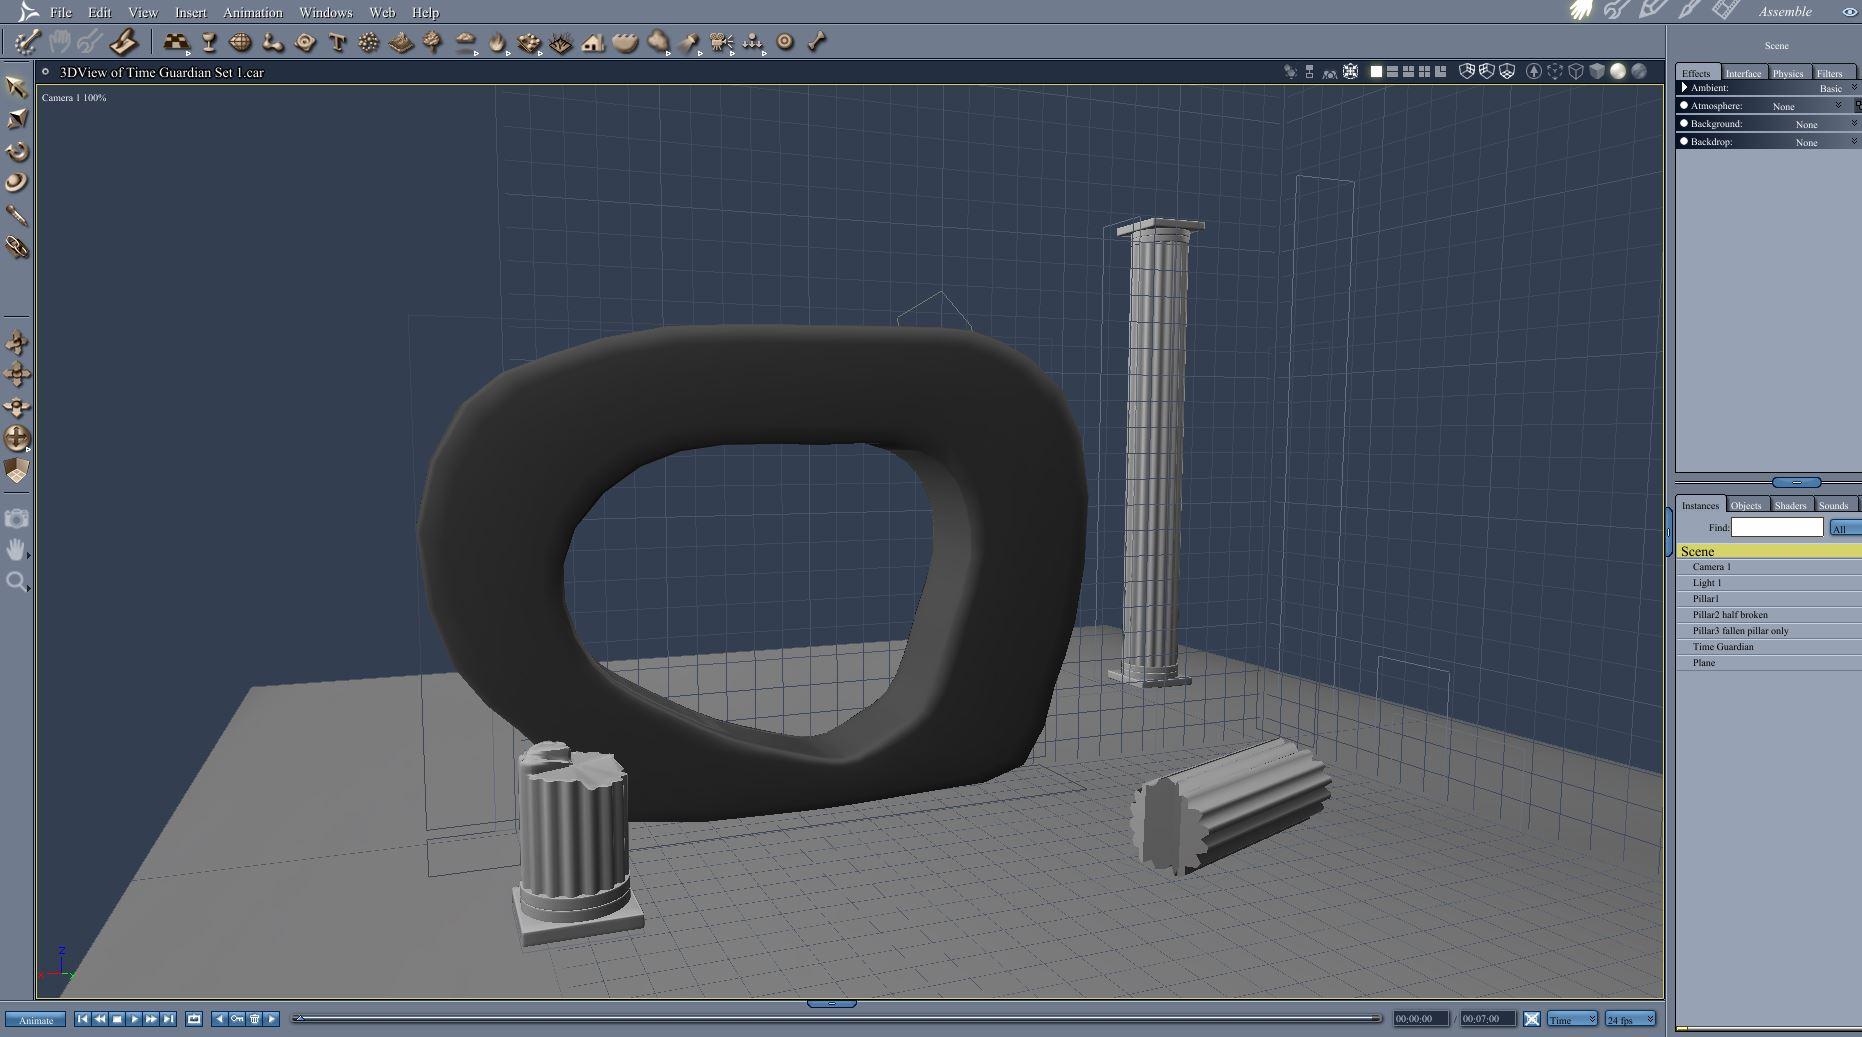Open the Time display dropdown

1572,1019
